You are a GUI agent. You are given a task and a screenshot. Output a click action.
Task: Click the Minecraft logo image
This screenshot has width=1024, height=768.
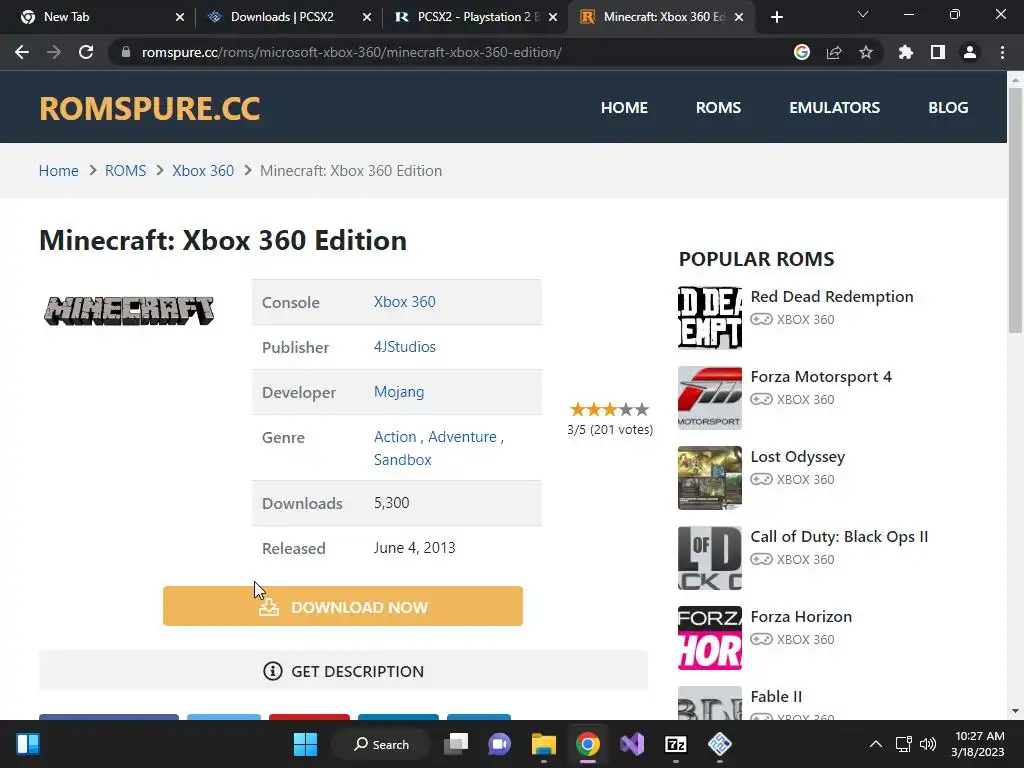pos(129,310)
